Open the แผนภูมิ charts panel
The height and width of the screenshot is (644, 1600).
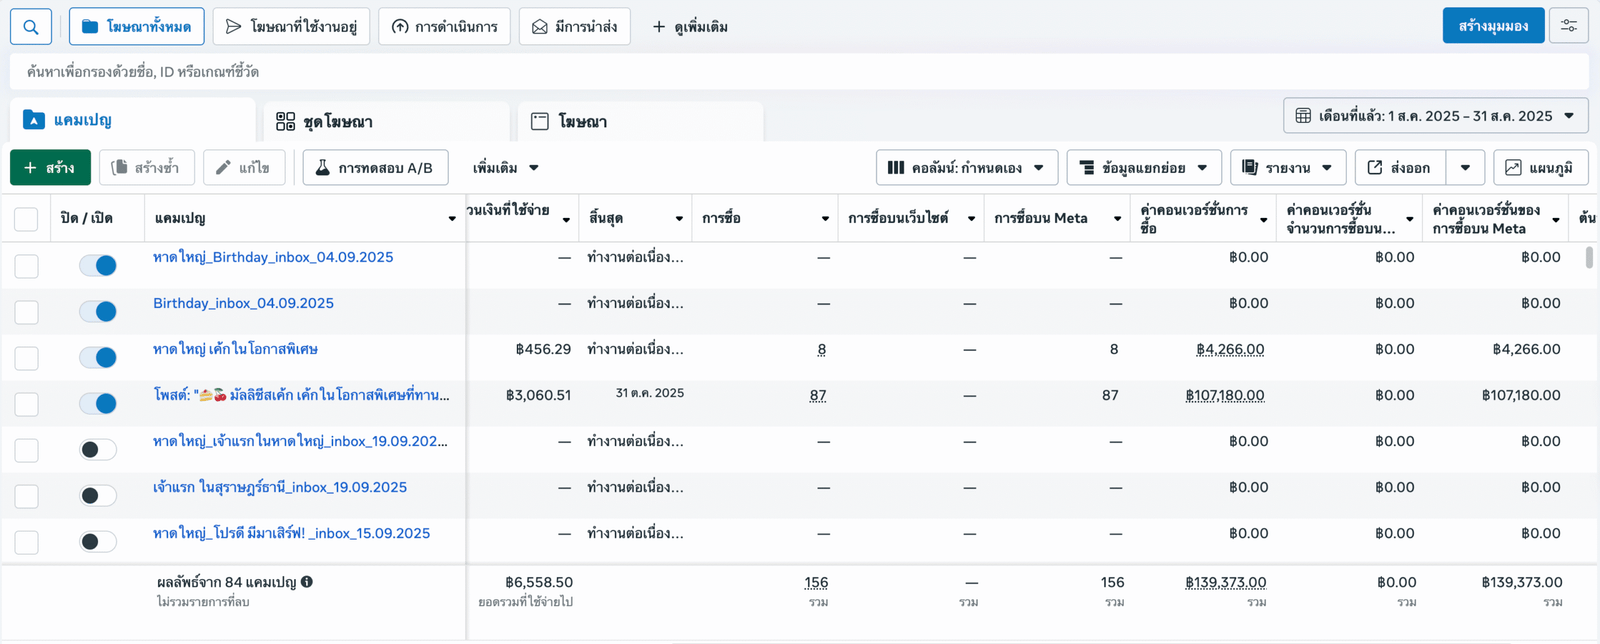(1540, 168)
